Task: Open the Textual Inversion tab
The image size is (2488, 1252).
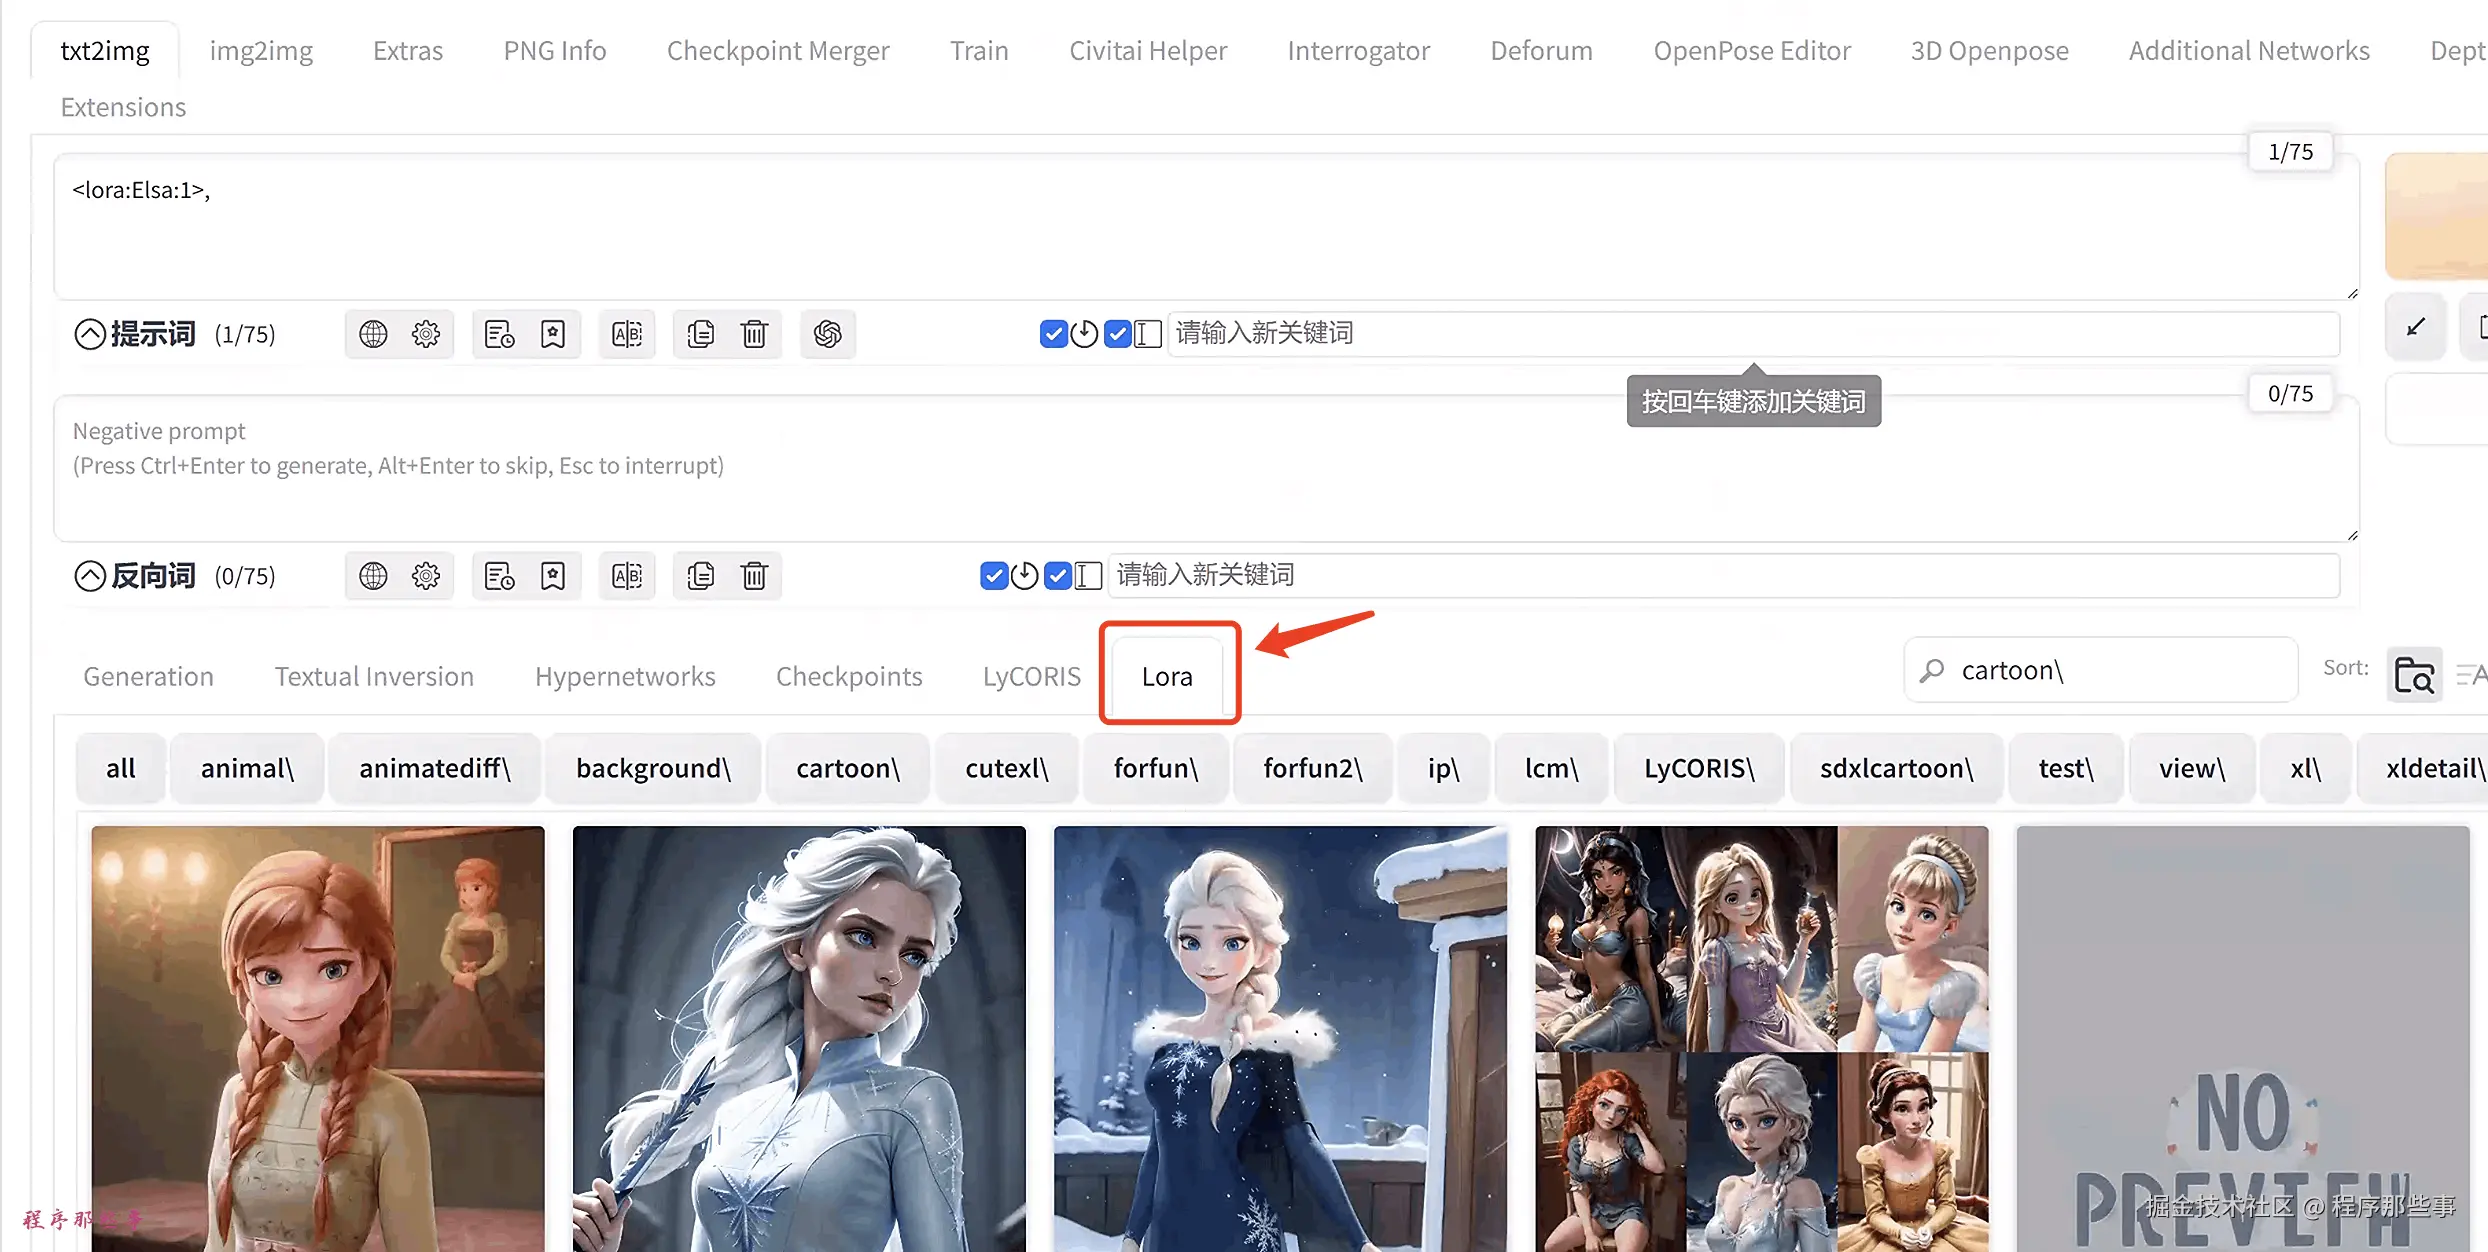Action: click(374, 677)
